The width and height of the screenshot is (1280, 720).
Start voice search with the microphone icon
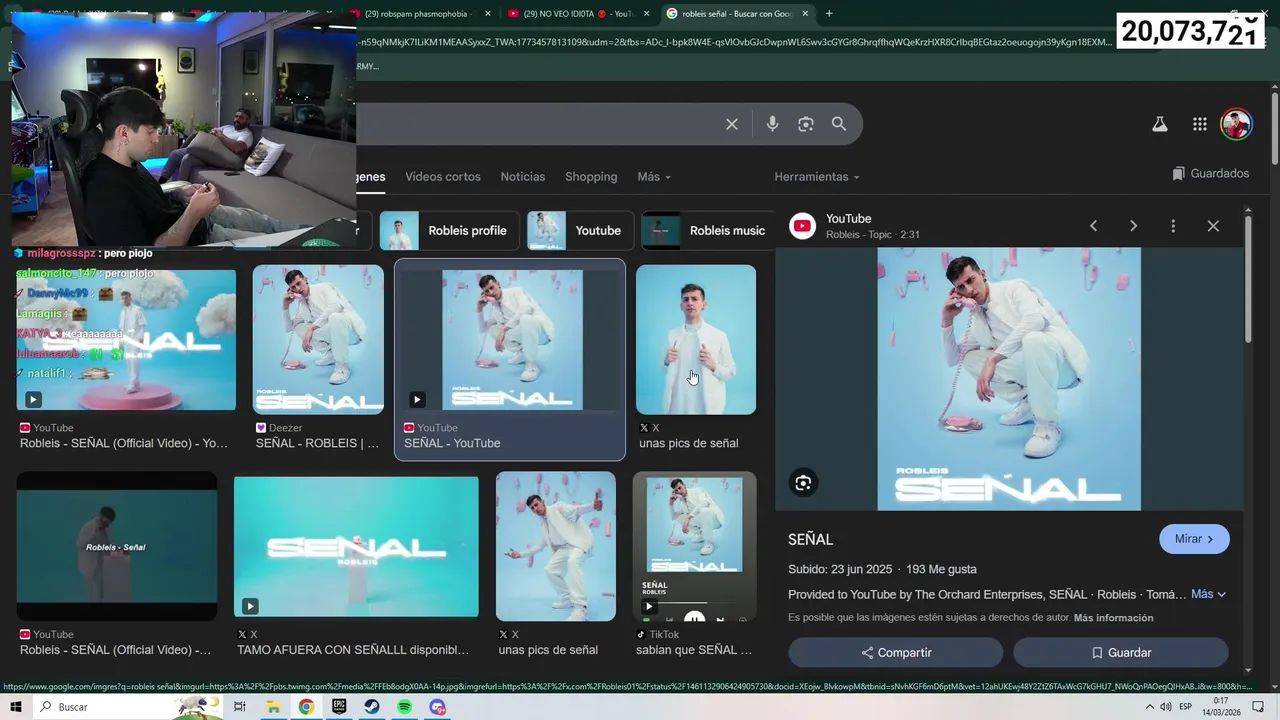pyautogui.click(x=772, y=124)
